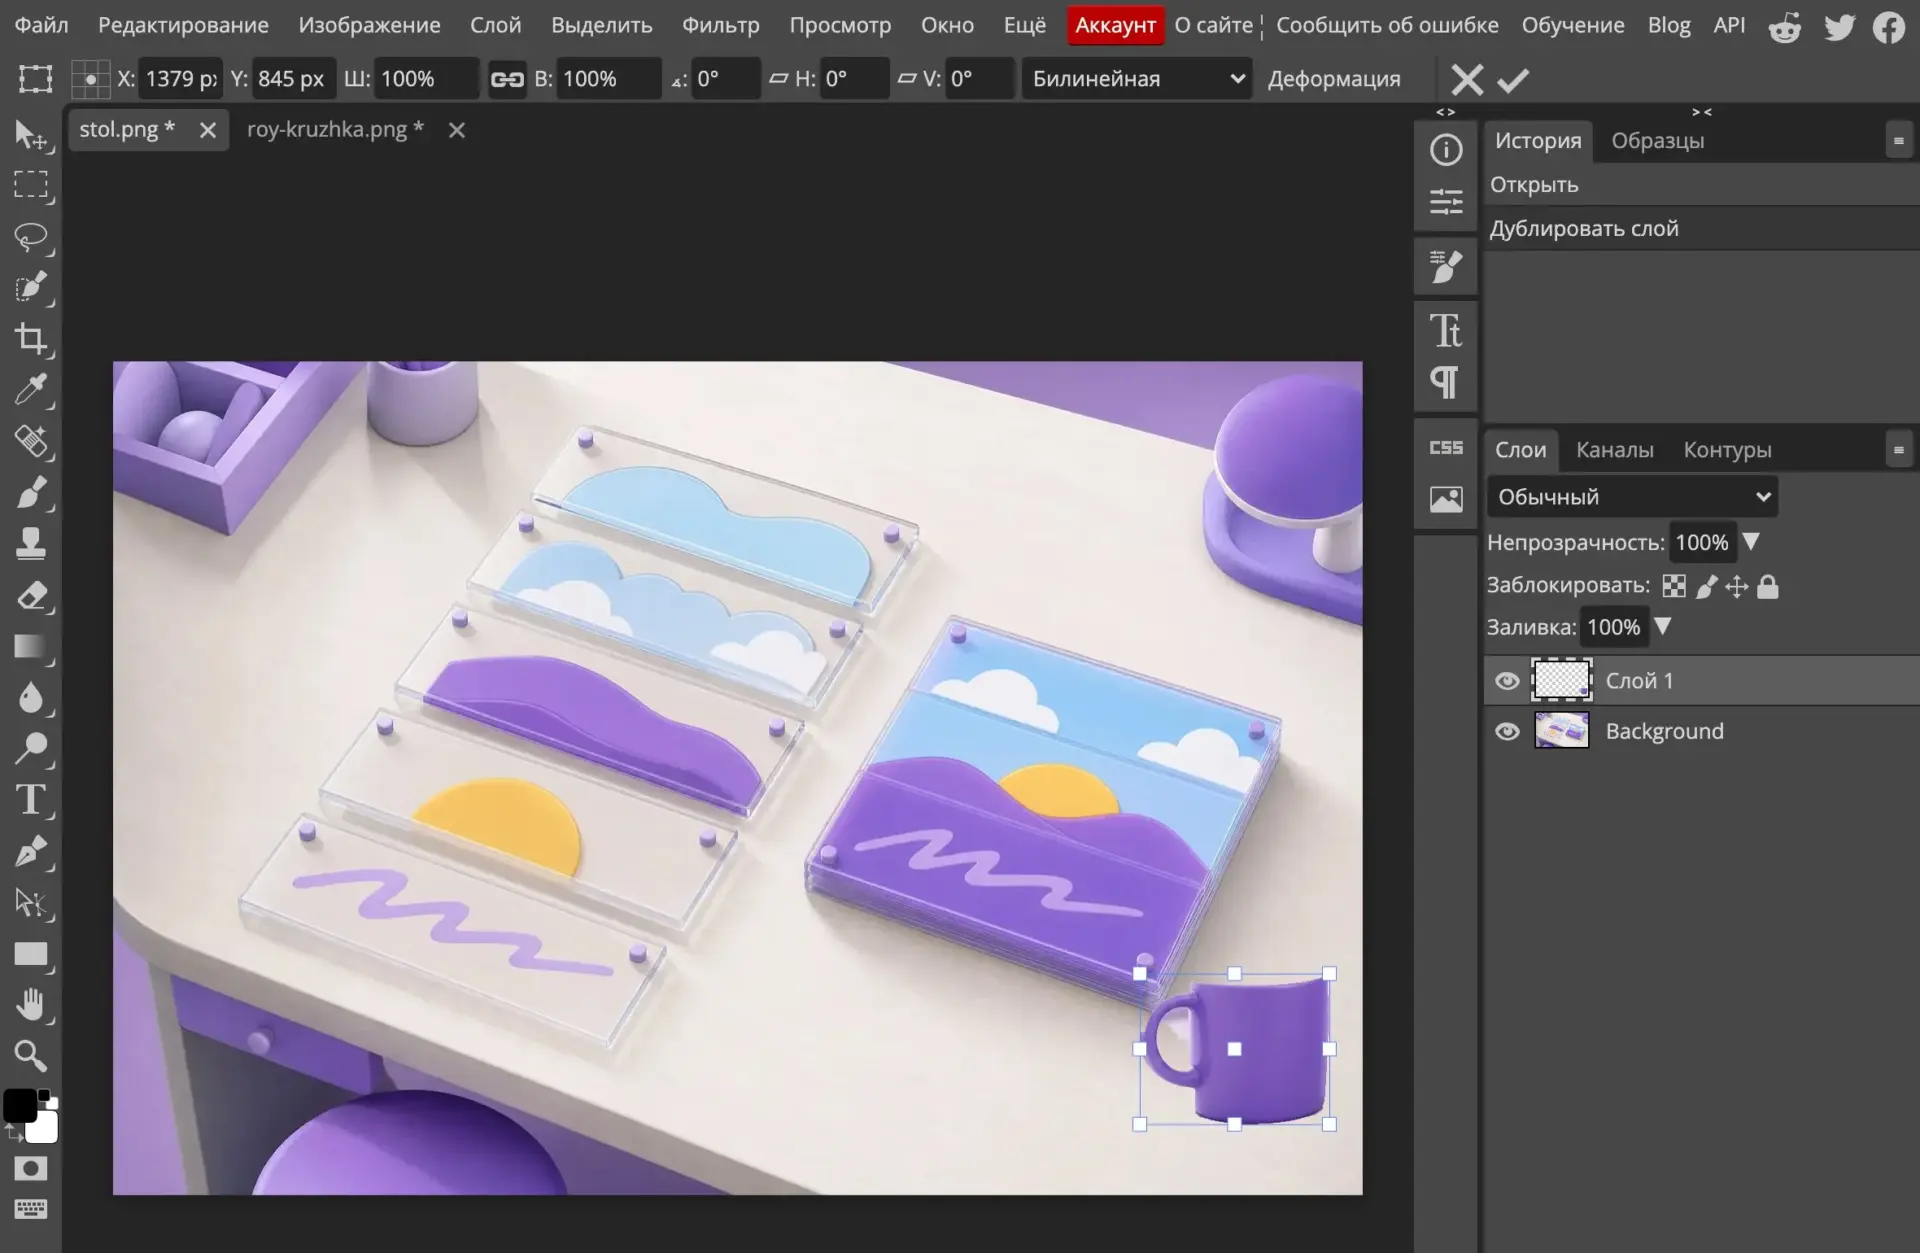The width and height of the screenshot is (1920, 1253).
Task: Select the Zoom magnifier tool
Action: [30, 1055]
